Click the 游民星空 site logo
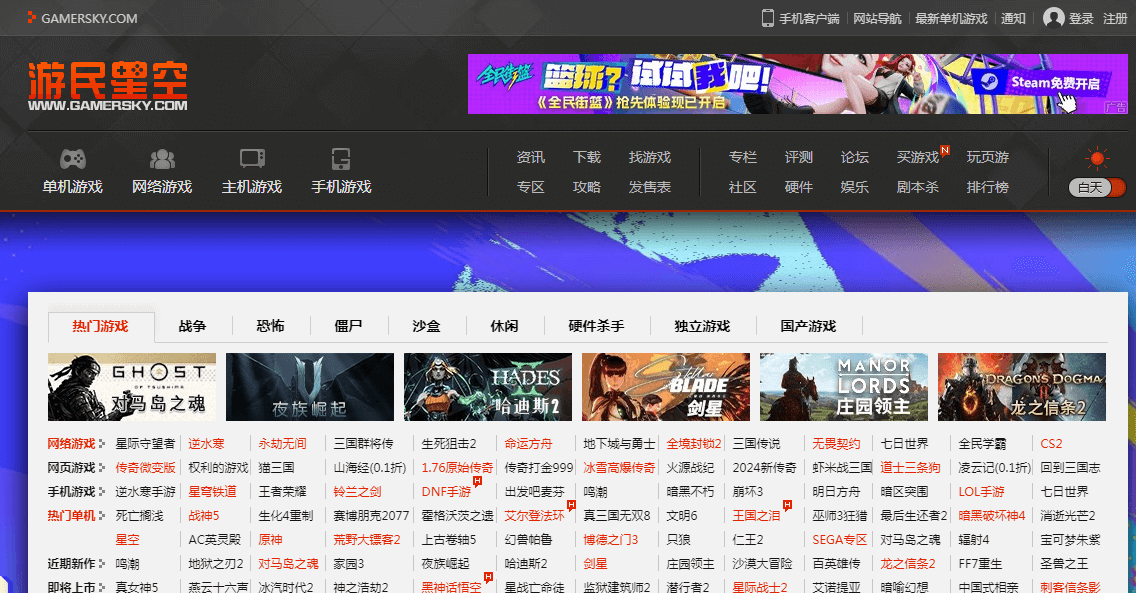The image size is (1136, 593). [108, 85]
